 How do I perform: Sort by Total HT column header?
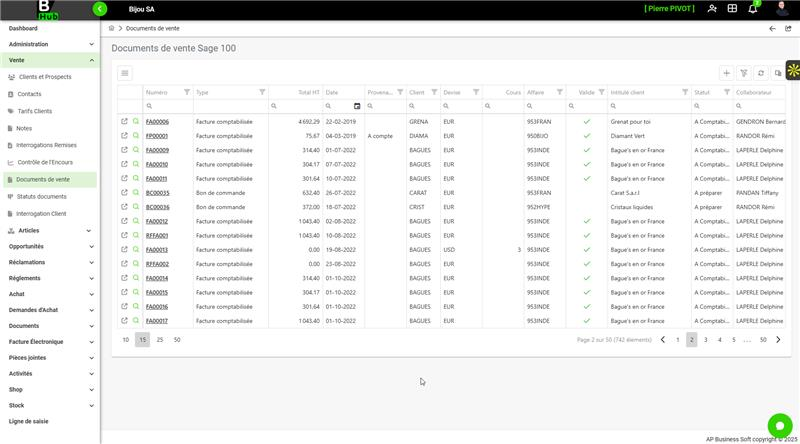tap(309, 92)
